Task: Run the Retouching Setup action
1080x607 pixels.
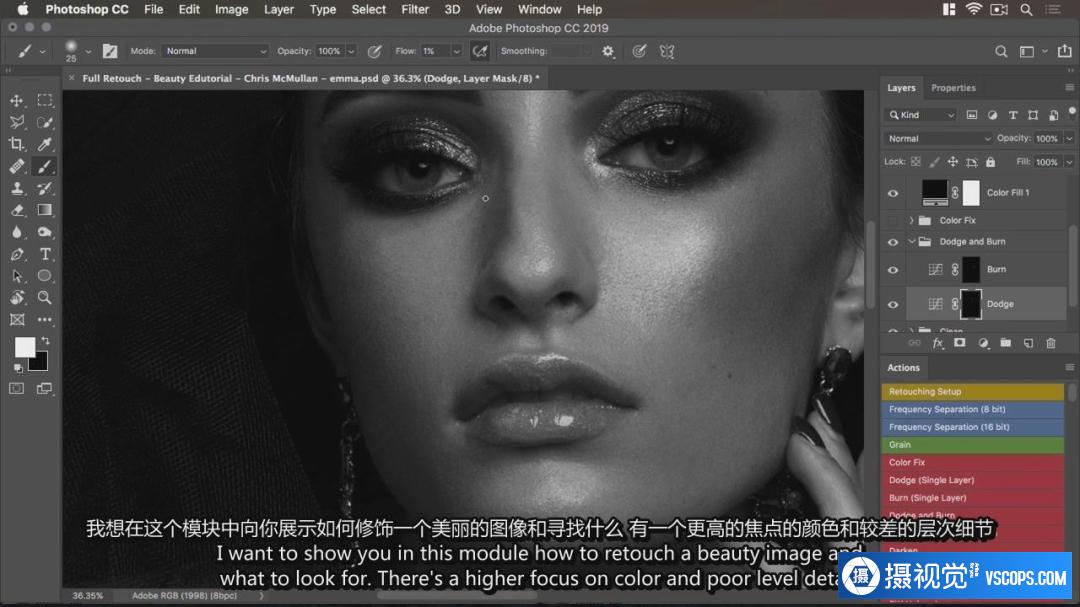Action: pos(973,391)
